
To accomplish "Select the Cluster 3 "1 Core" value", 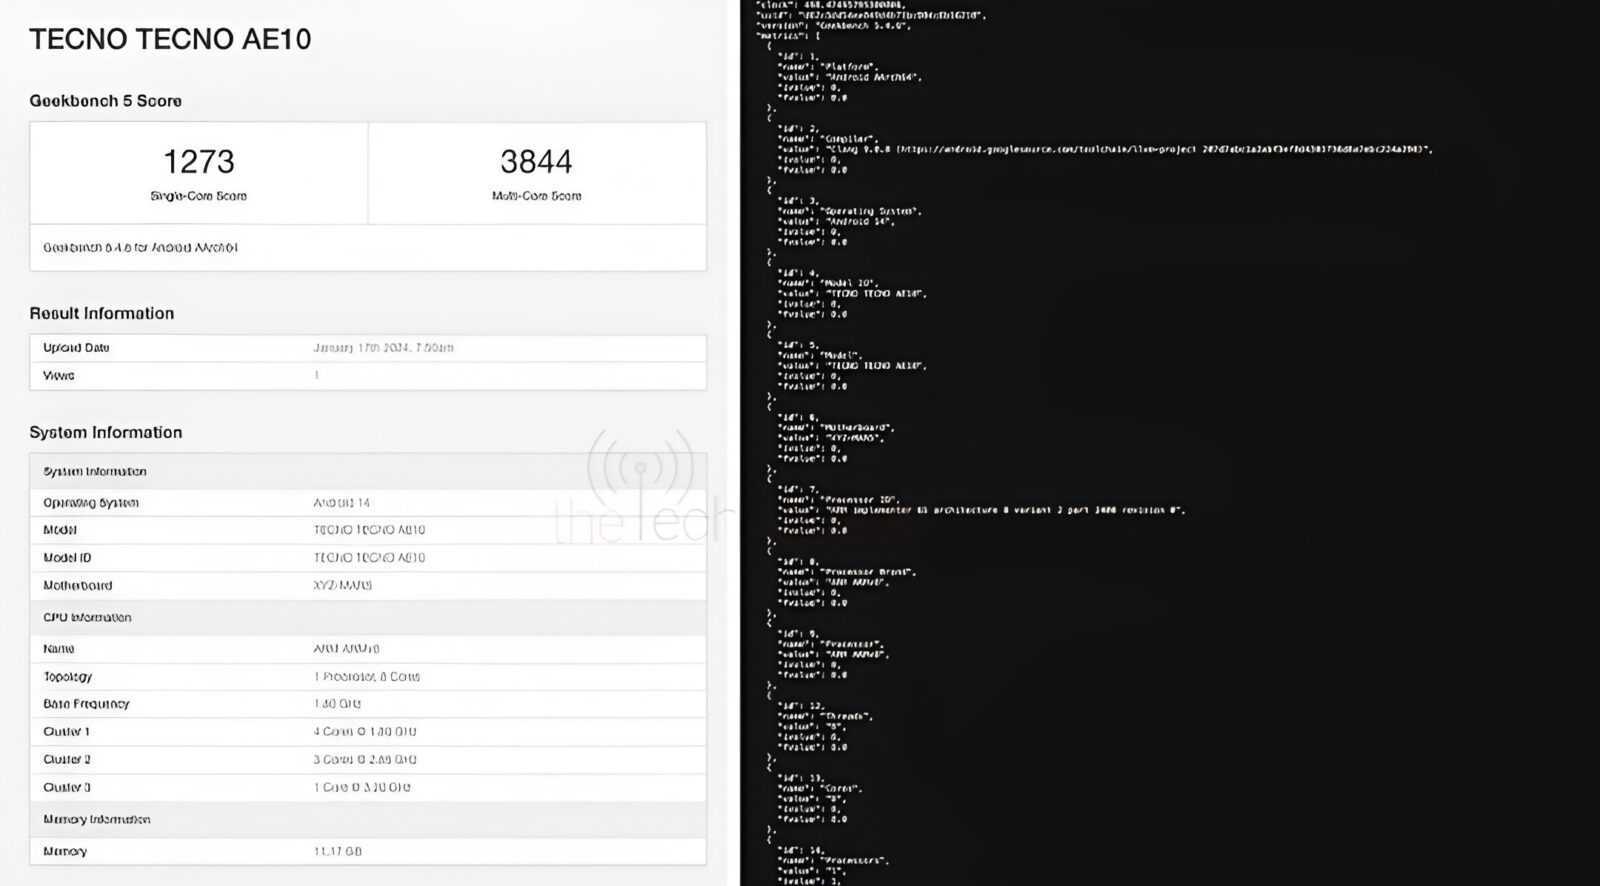I will 361,788.
